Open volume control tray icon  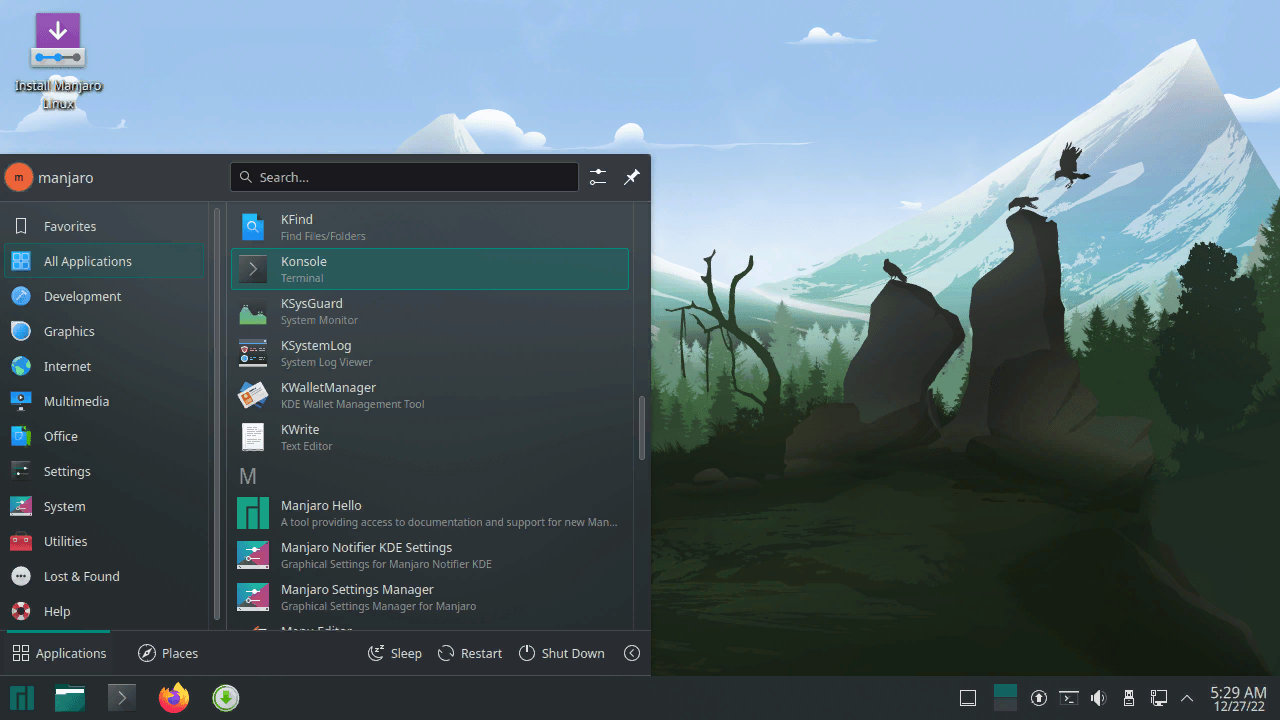(1098, 698)
